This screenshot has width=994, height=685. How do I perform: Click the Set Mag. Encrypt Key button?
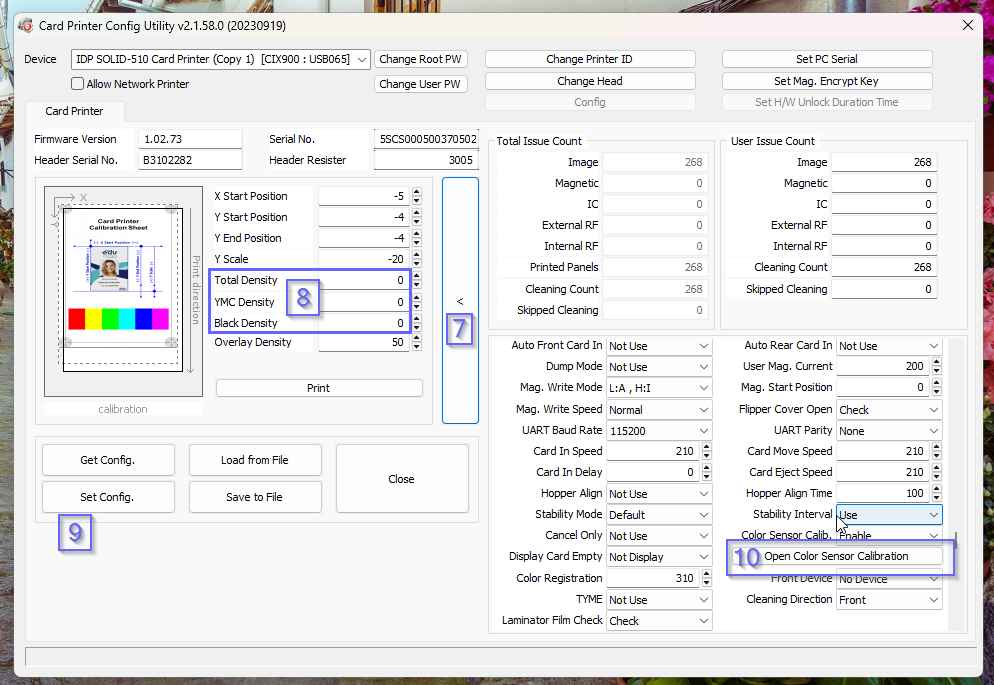pos(827,81)
